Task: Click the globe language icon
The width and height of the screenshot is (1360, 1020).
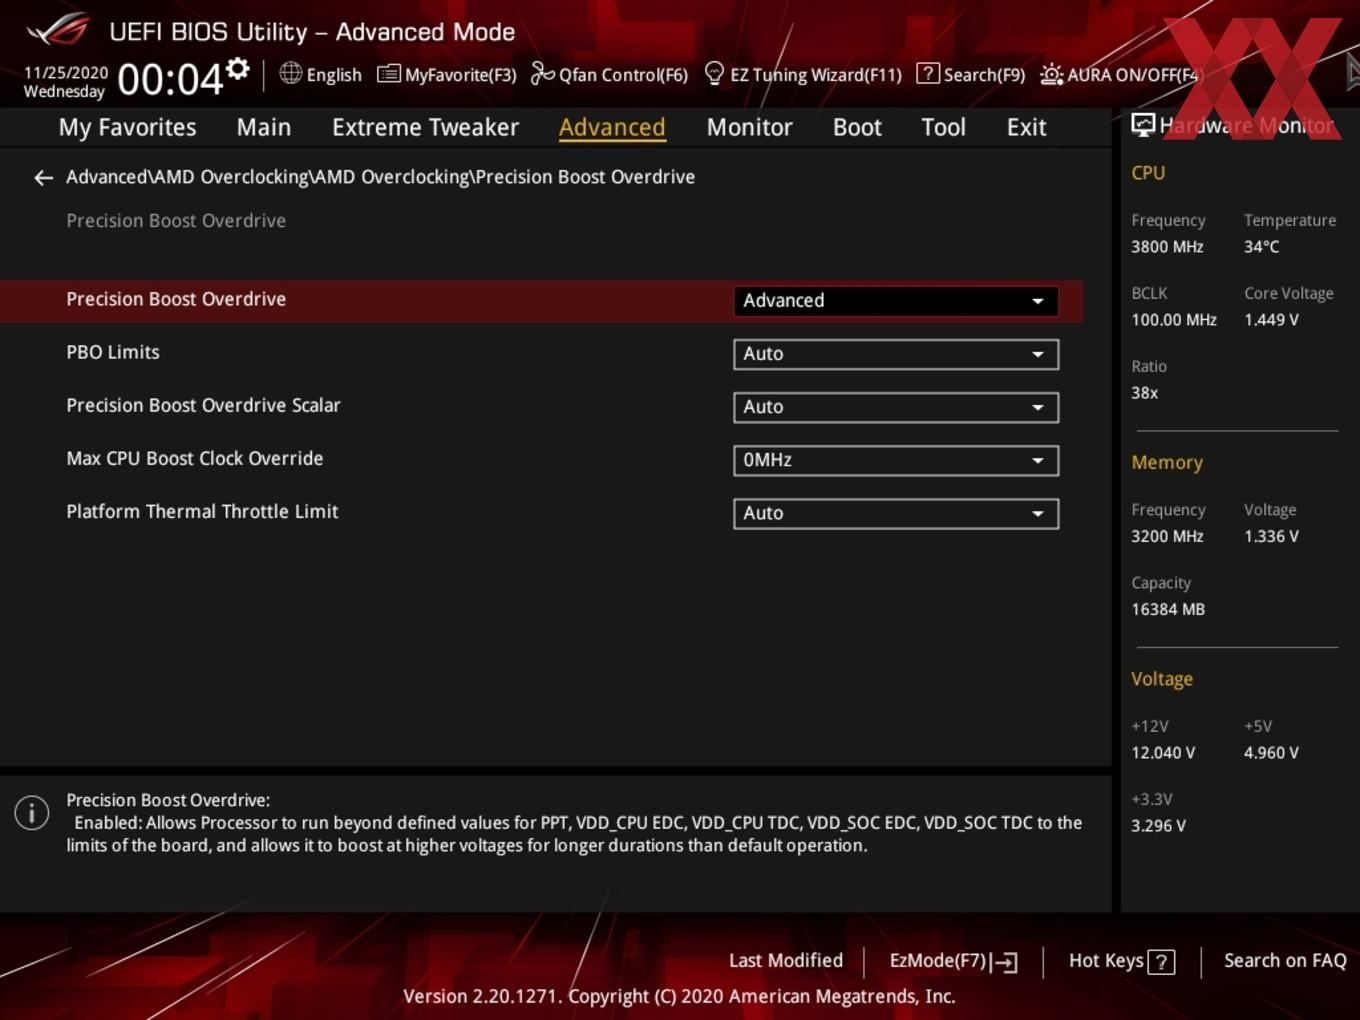Action: (x=290, y=73)
